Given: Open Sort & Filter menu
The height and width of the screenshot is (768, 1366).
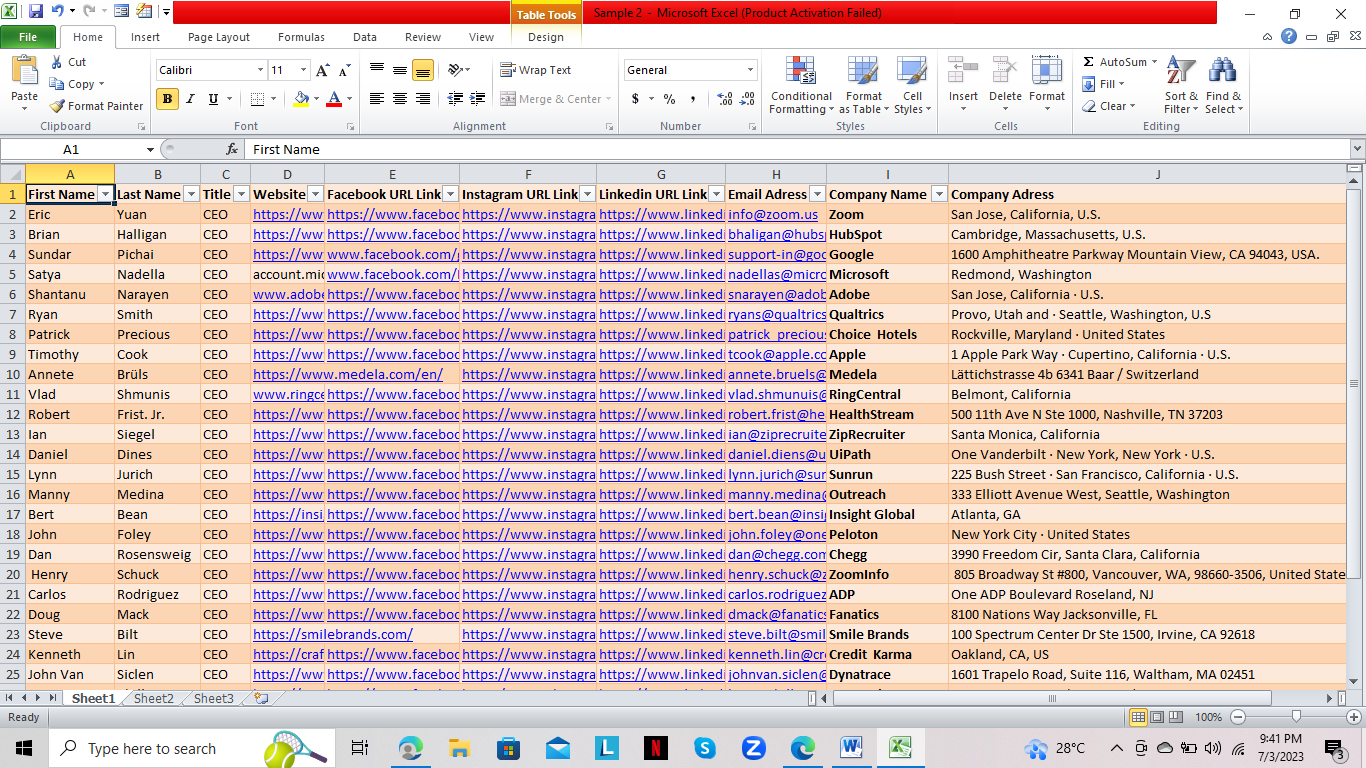Looking at the screenshot, I should (1181, 86).
